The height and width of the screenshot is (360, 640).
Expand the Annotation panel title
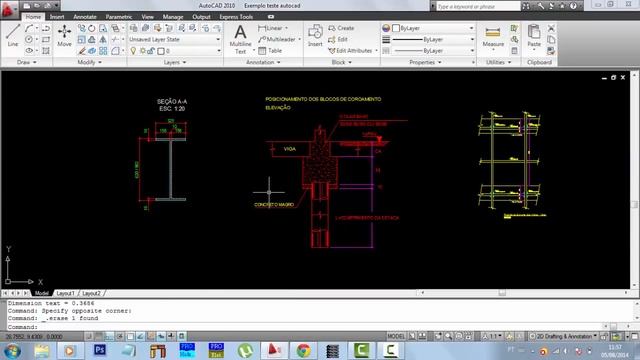(263, 62)
